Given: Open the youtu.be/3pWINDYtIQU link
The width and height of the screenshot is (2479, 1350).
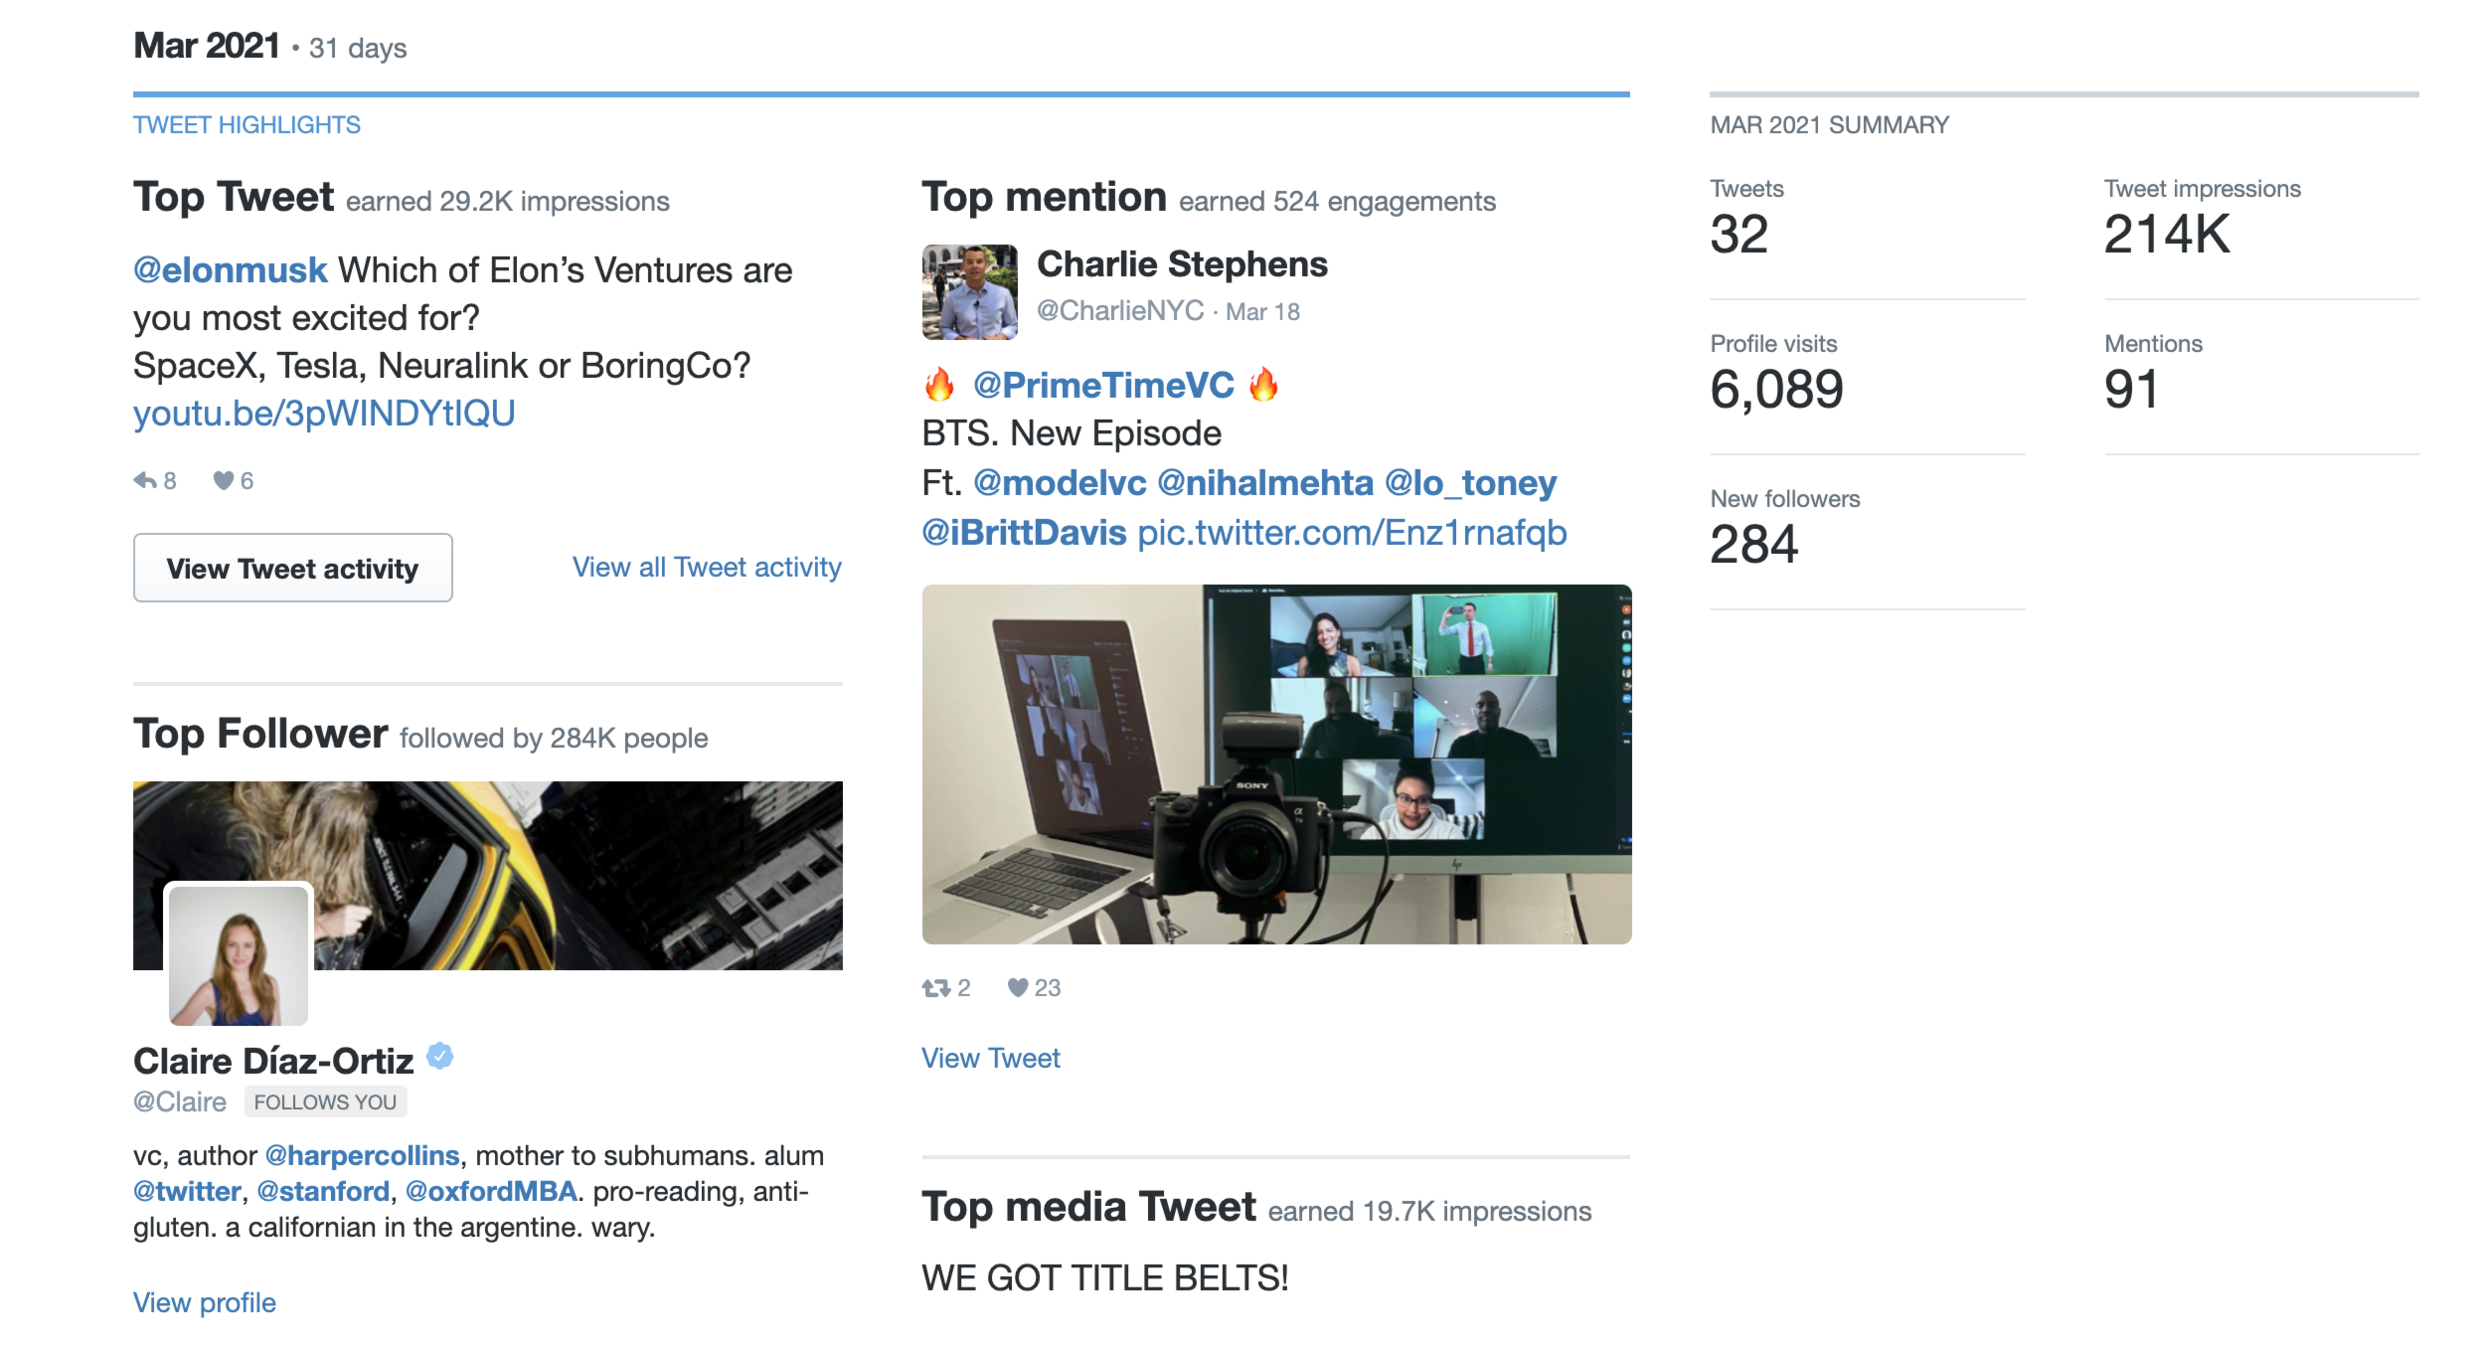Looking at the screenshot, I should [324, 413].
